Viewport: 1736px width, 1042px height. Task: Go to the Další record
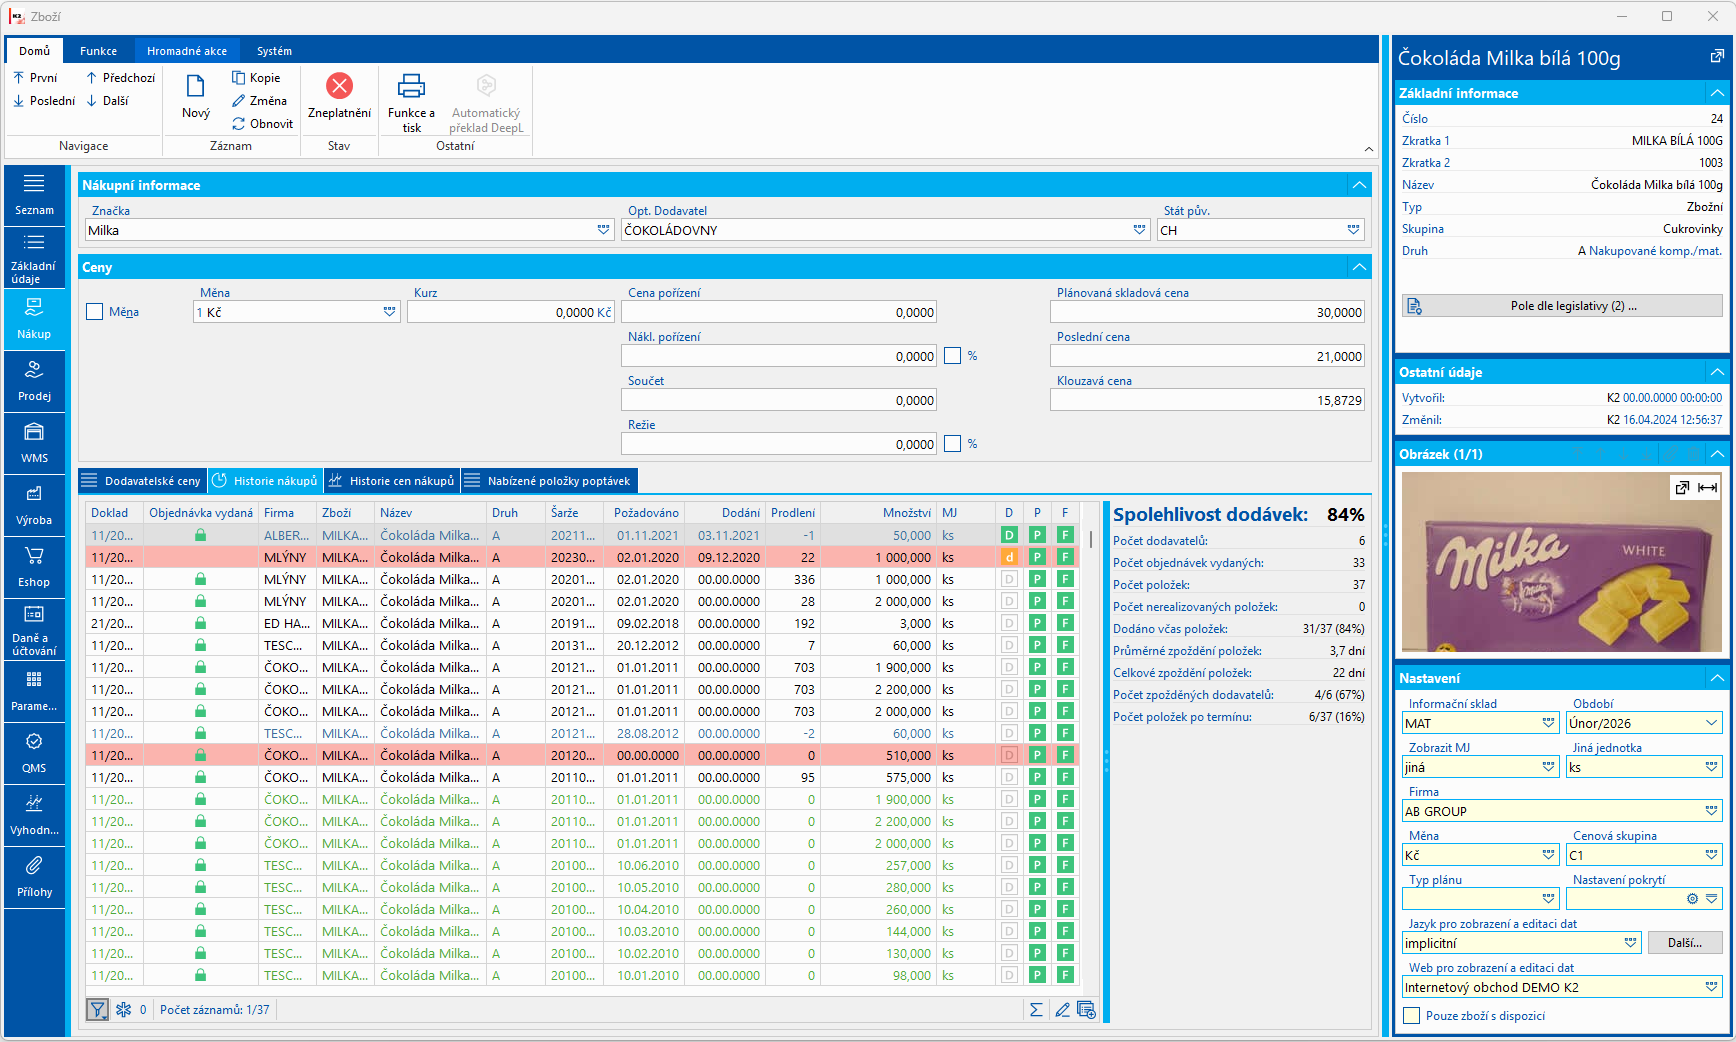[x=107, y=101]
